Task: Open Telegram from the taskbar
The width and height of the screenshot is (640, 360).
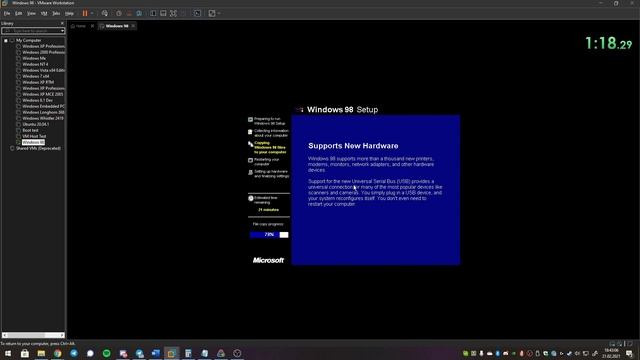Action: pos(74,353)
